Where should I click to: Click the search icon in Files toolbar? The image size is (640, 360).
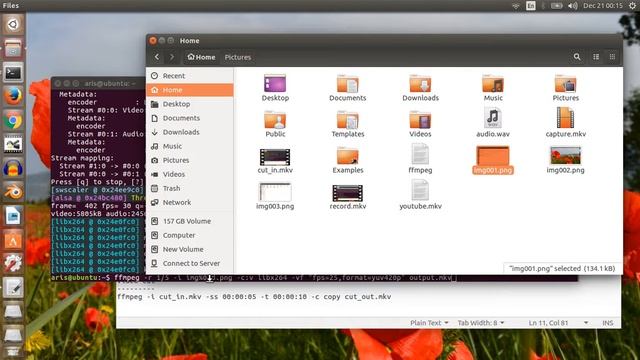coord(577,57)
